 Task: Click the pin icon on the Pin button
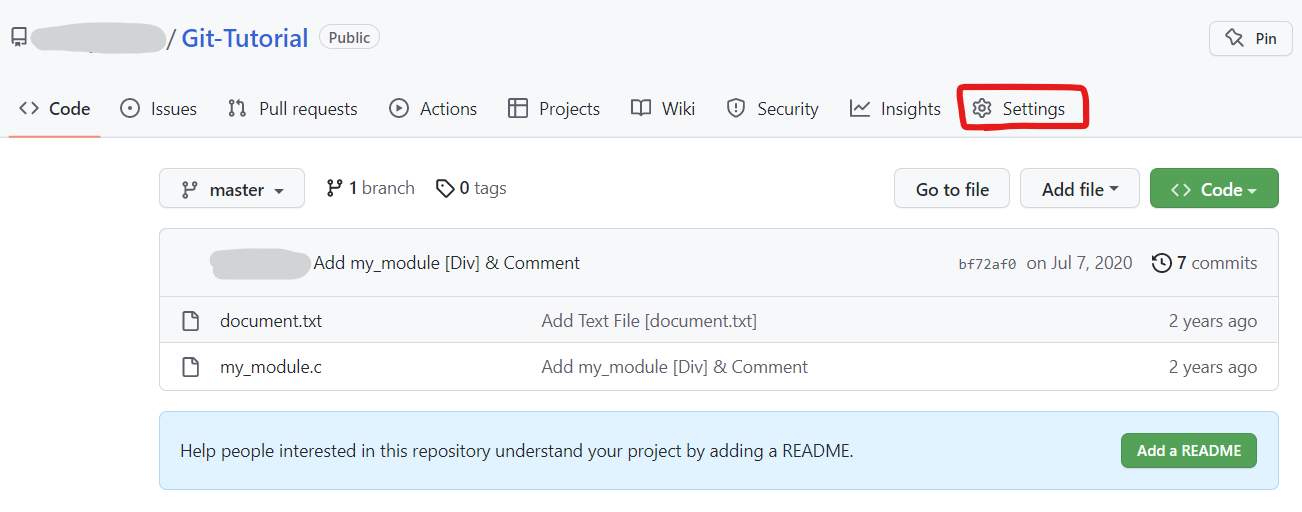pos(1234,38)
